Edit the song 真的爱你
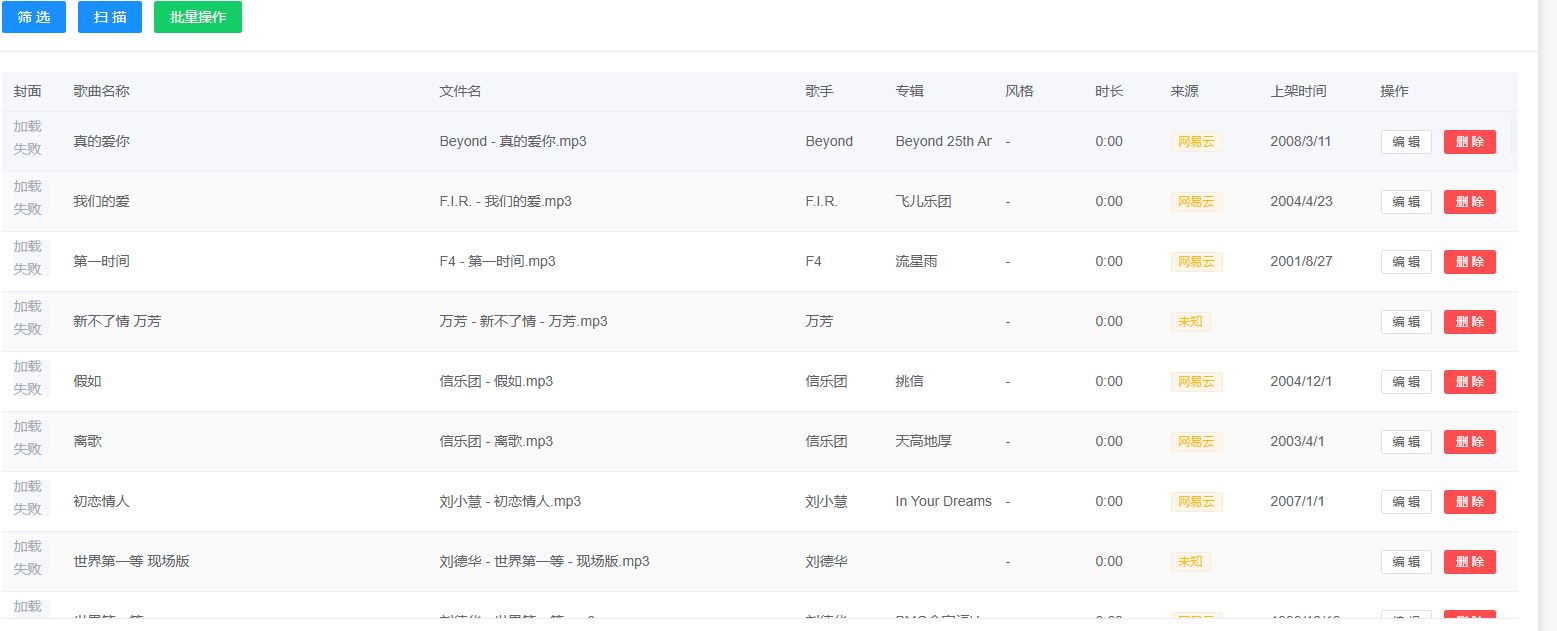Screen dimensions: 1557x631 pos(1406,142)
